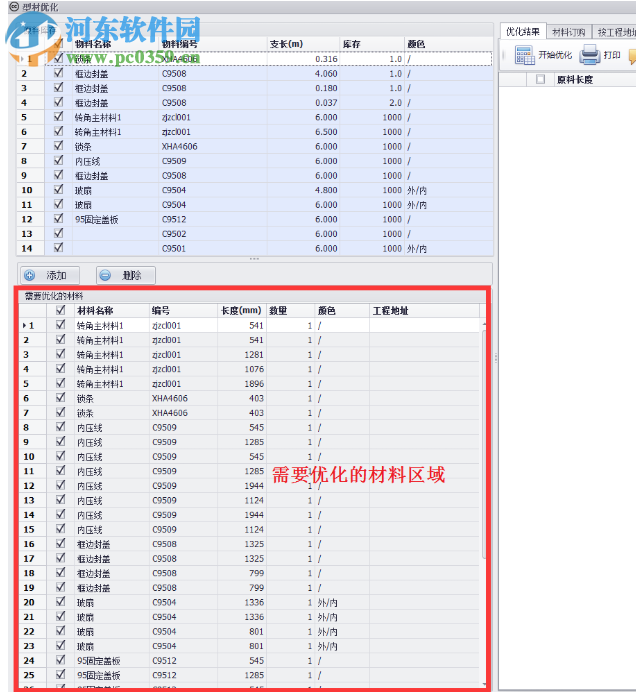
Task: Select the length cell showing 1896
Action: coord(242,384)
